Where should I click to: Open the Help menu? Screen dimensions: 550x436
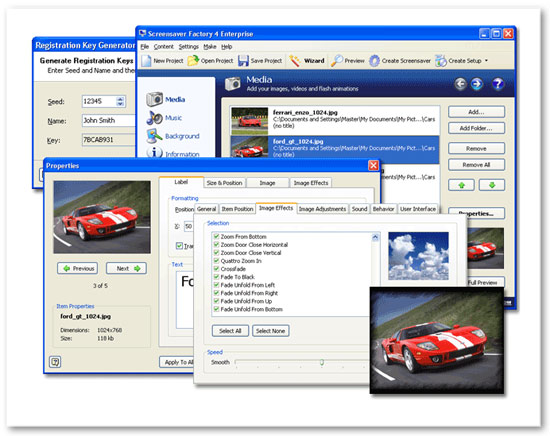(x=227, y=47)
